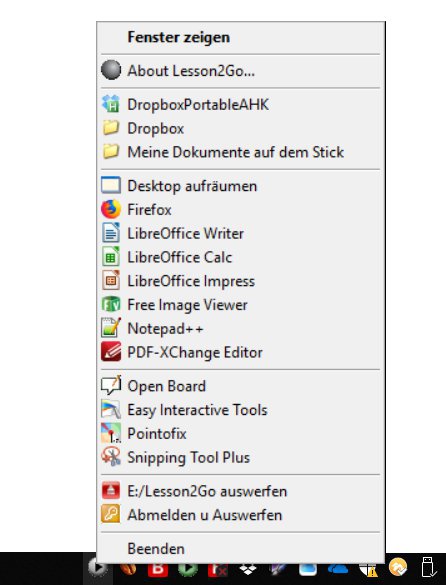446x585 pixels.
Task: Click the Firefox icon in menu
Action: (x=111, y=209)
